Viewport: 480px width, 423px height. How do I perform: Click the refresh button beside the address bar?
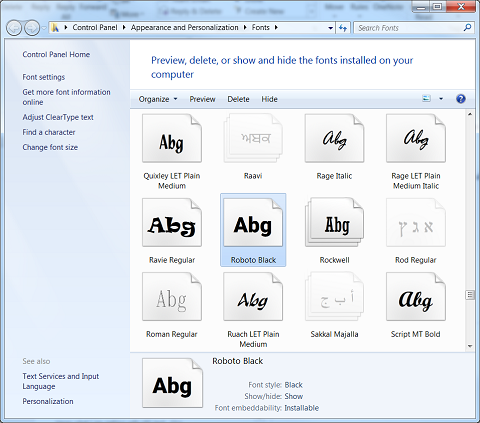click(343, 28)
